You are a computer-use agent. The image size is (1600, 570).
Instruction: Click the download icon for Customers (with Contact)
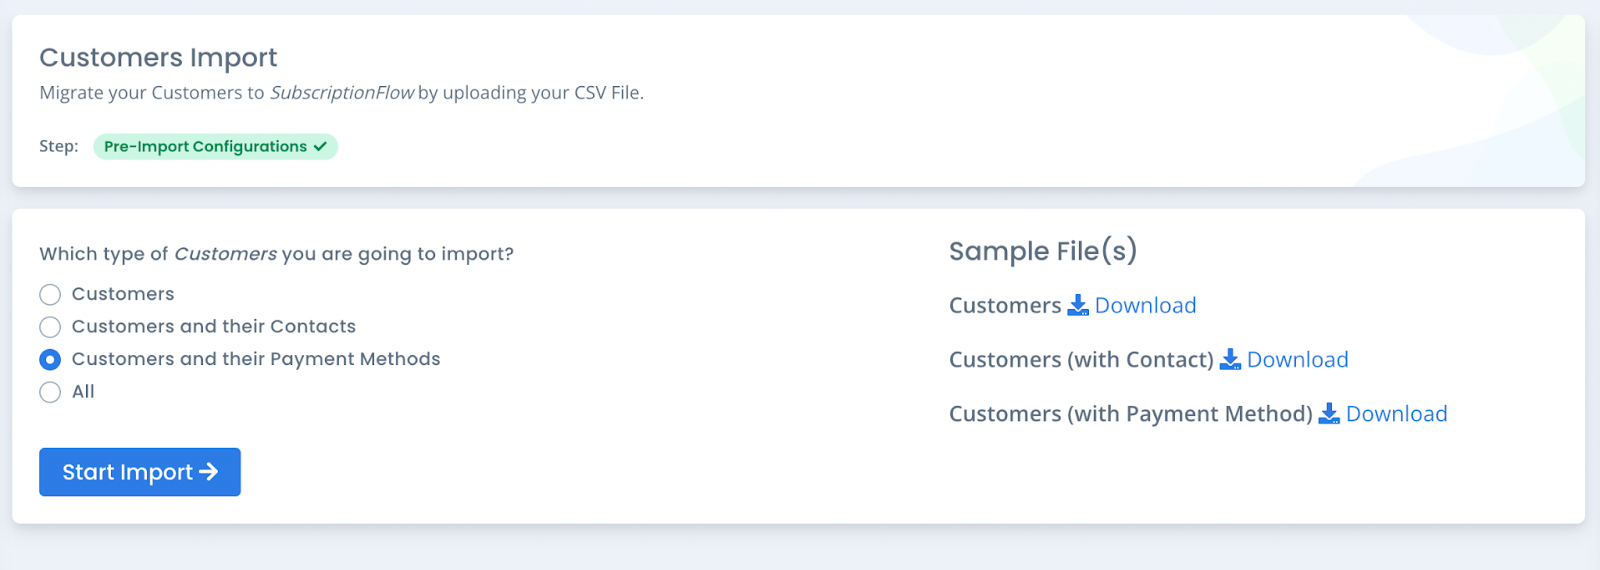point(1230,359)
